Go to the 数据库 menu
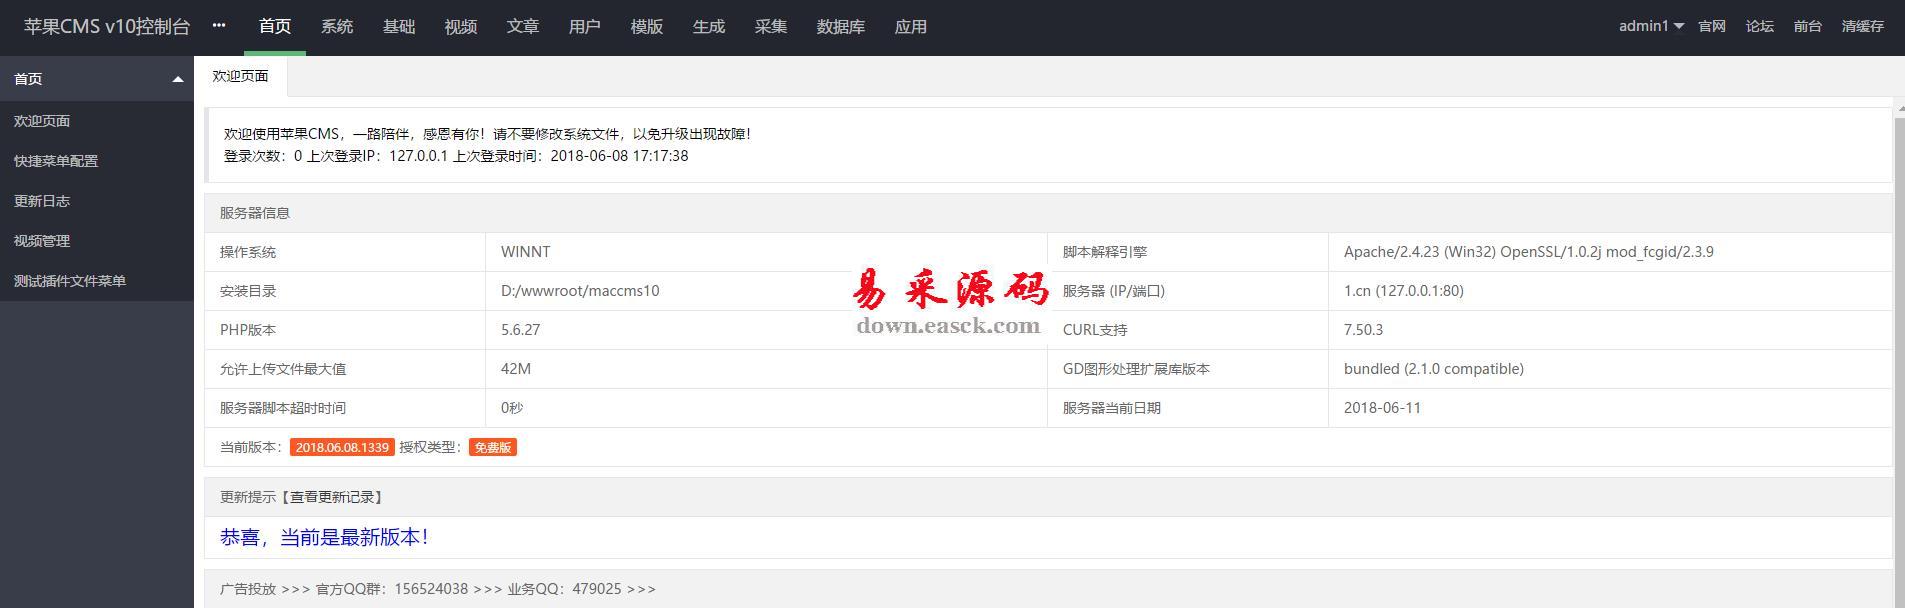The width and height of the screenshot is (1905, 608). (x=841, y=27)
